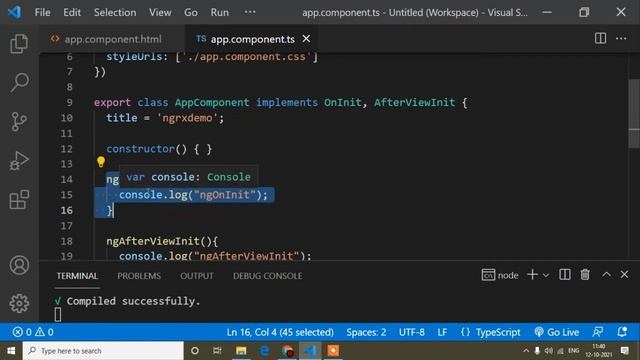Switch to the OUTPUT panel tab
This screenshot has height=360, width=640.
click(197, 276)
